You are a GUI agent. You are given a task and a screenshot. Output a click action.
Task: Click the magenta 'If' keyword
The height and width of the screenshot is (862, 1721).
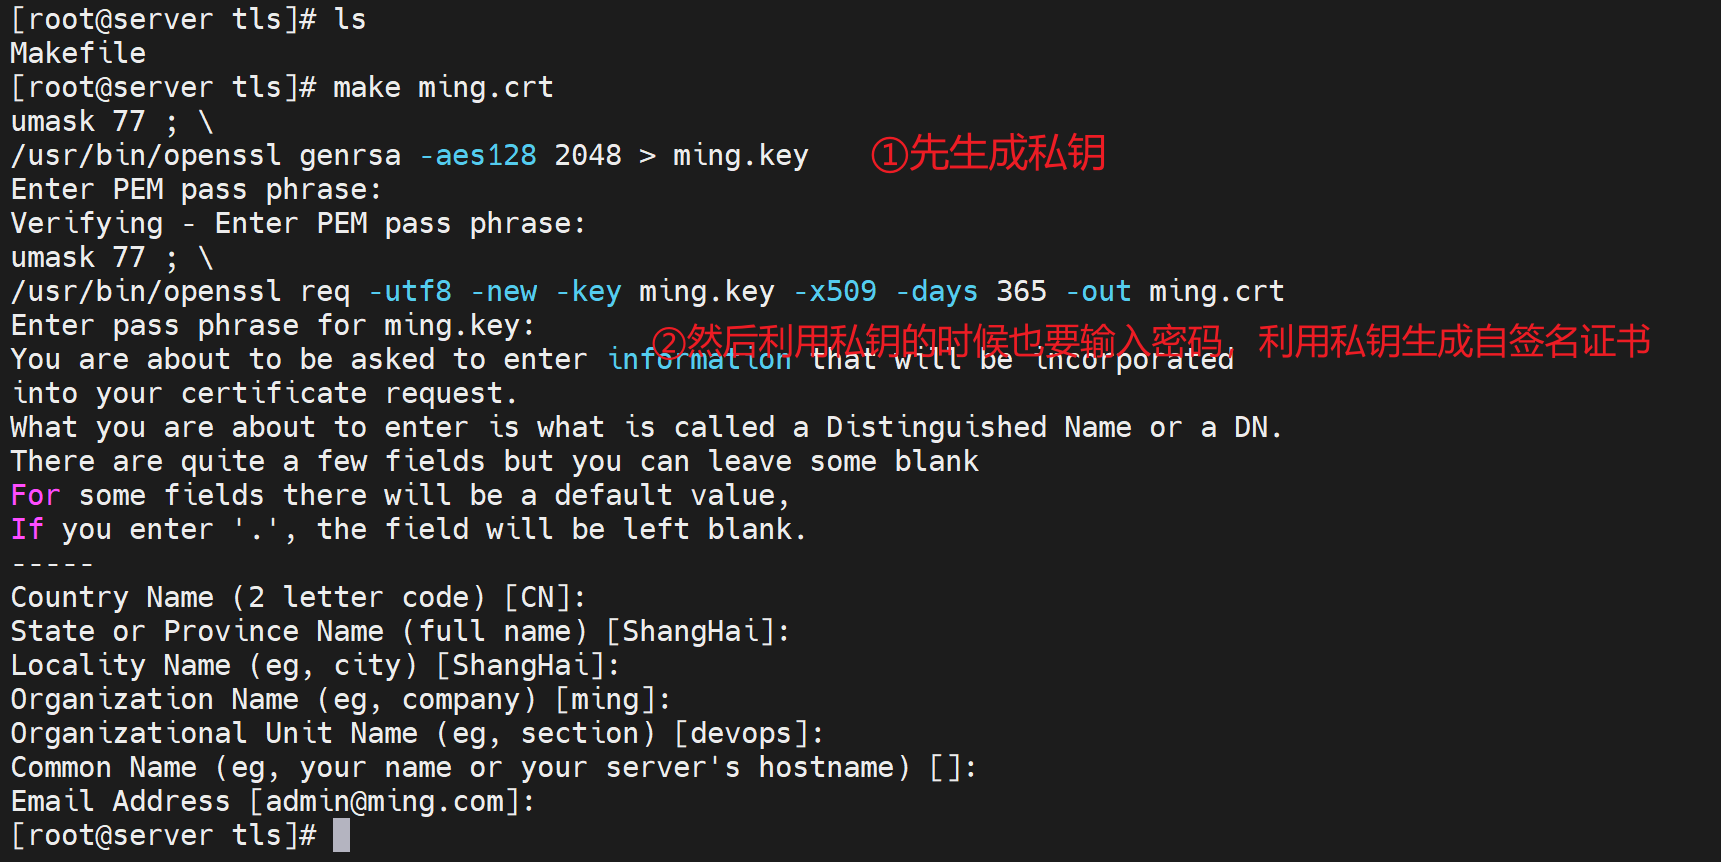27,529
